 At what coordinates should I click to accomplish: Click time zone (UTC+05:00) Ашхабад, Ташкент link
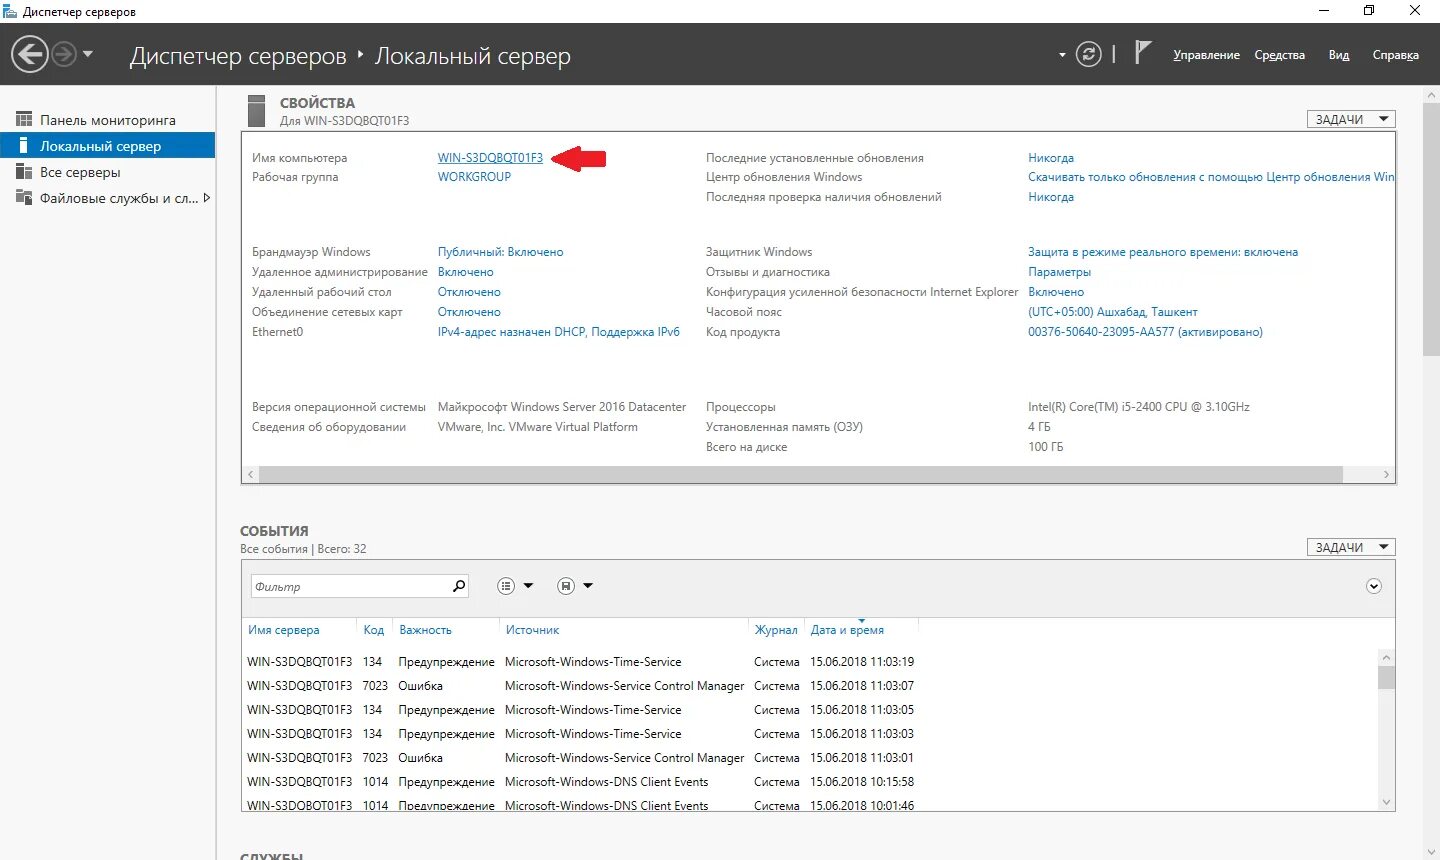[x=1112, y=312]
